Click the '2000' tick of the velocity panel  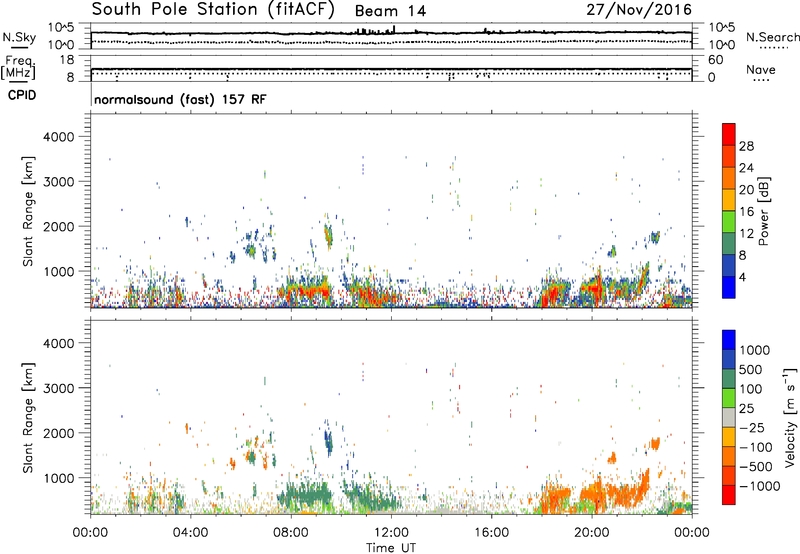[58, 433]
